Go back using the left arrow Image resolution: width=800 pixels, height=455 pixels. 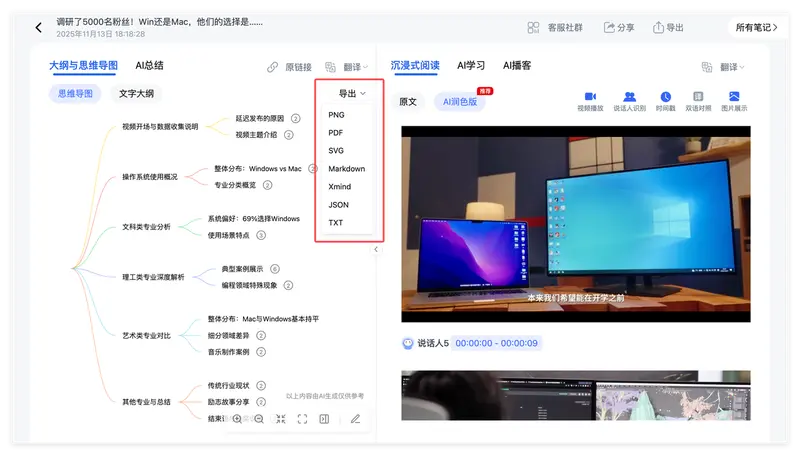(39, 27)
